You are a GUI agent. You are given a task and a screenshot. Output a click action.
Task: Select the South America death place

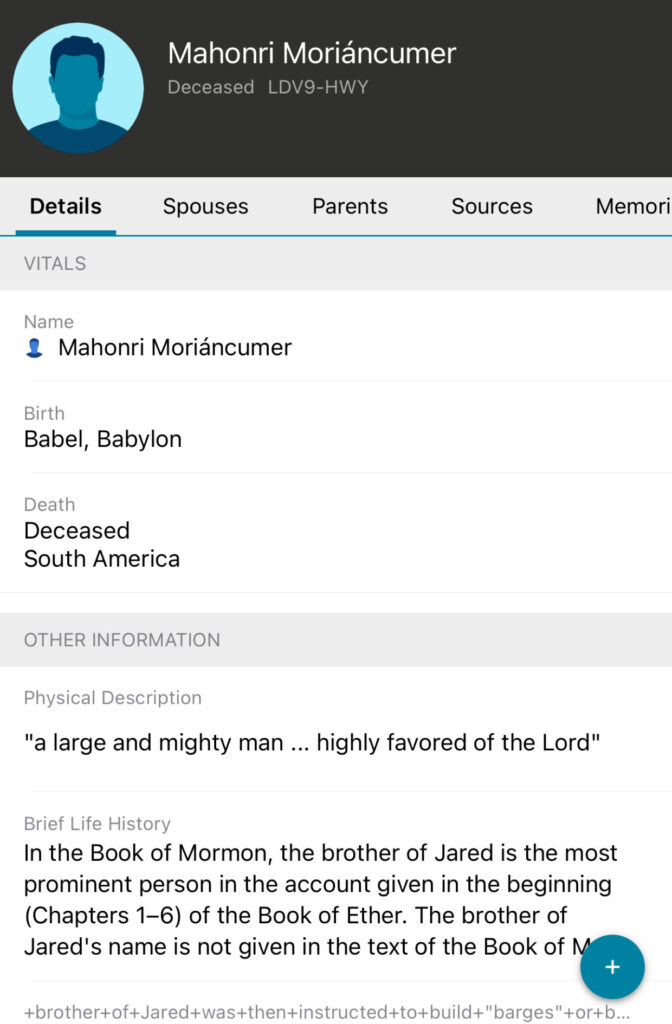(102, 558)
